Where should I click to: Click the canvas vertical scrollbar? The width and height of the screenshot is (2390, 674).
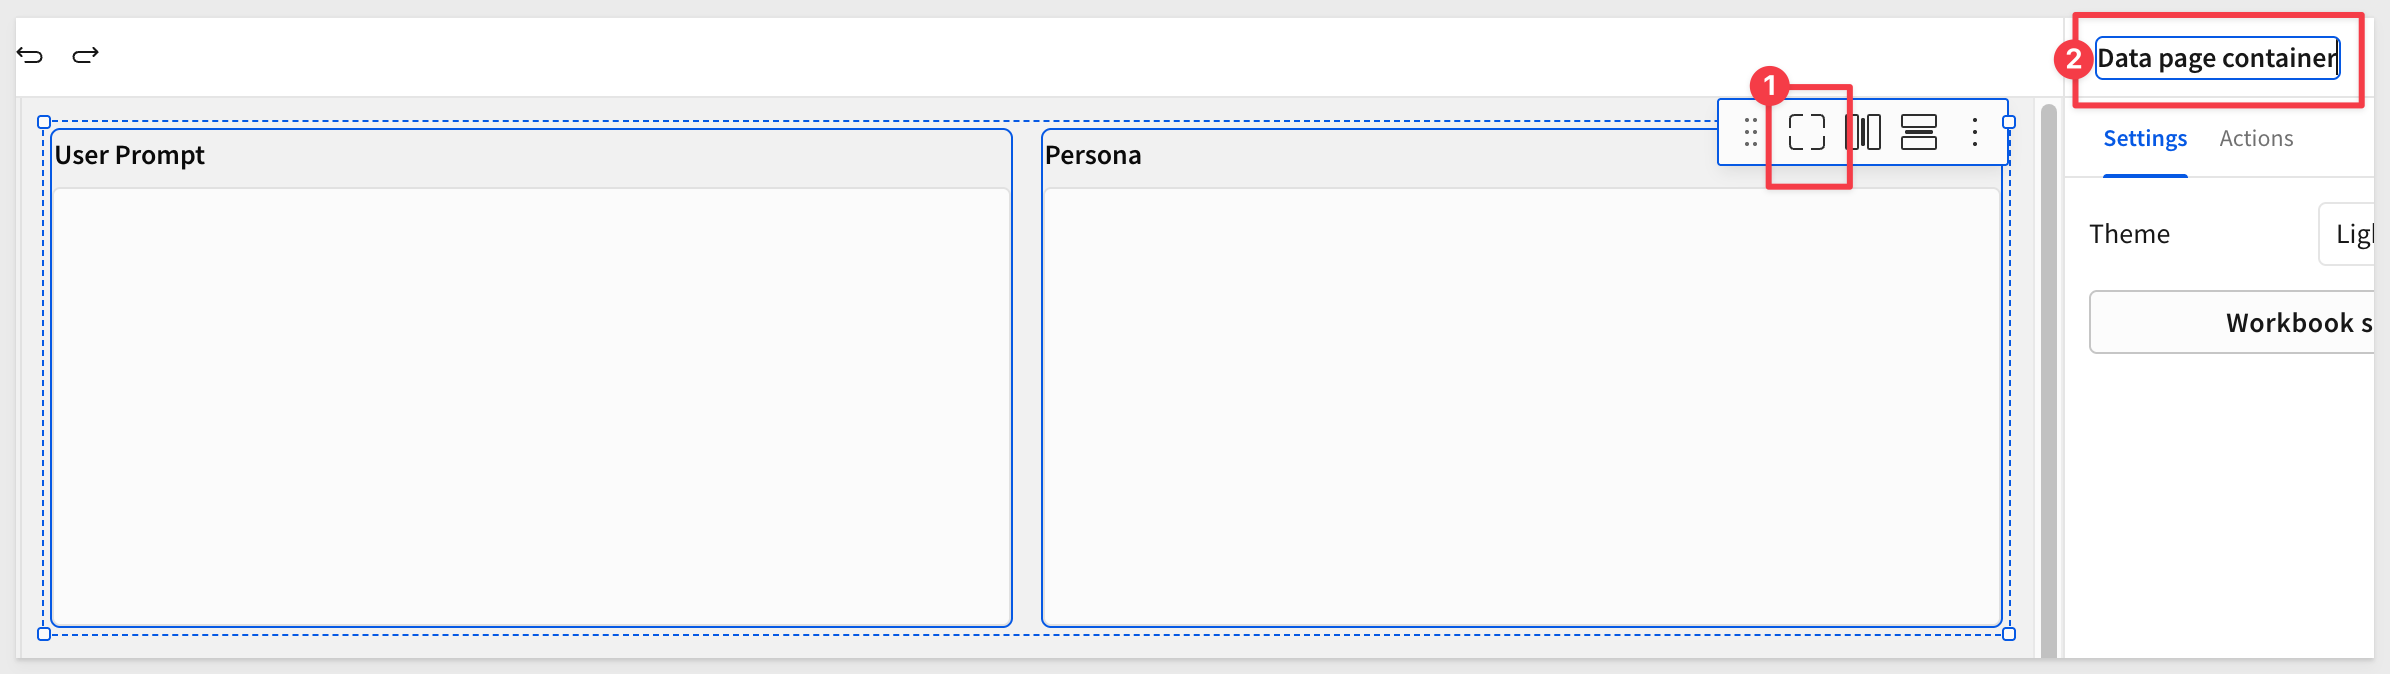click(x=2049, y=380)
